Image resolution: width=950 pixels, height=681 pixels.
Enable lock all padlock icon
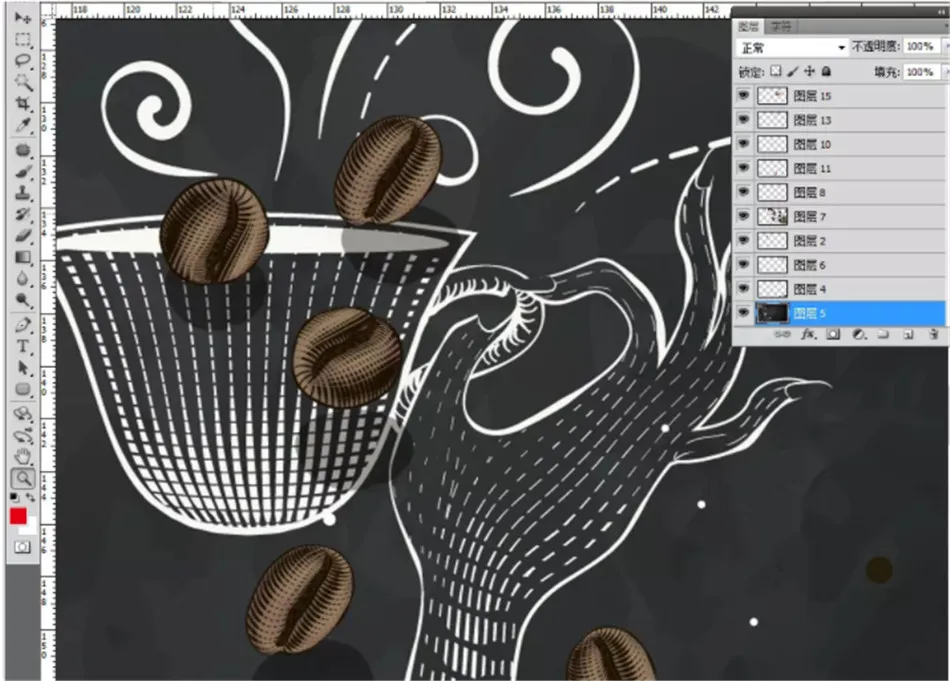point(826,71)
